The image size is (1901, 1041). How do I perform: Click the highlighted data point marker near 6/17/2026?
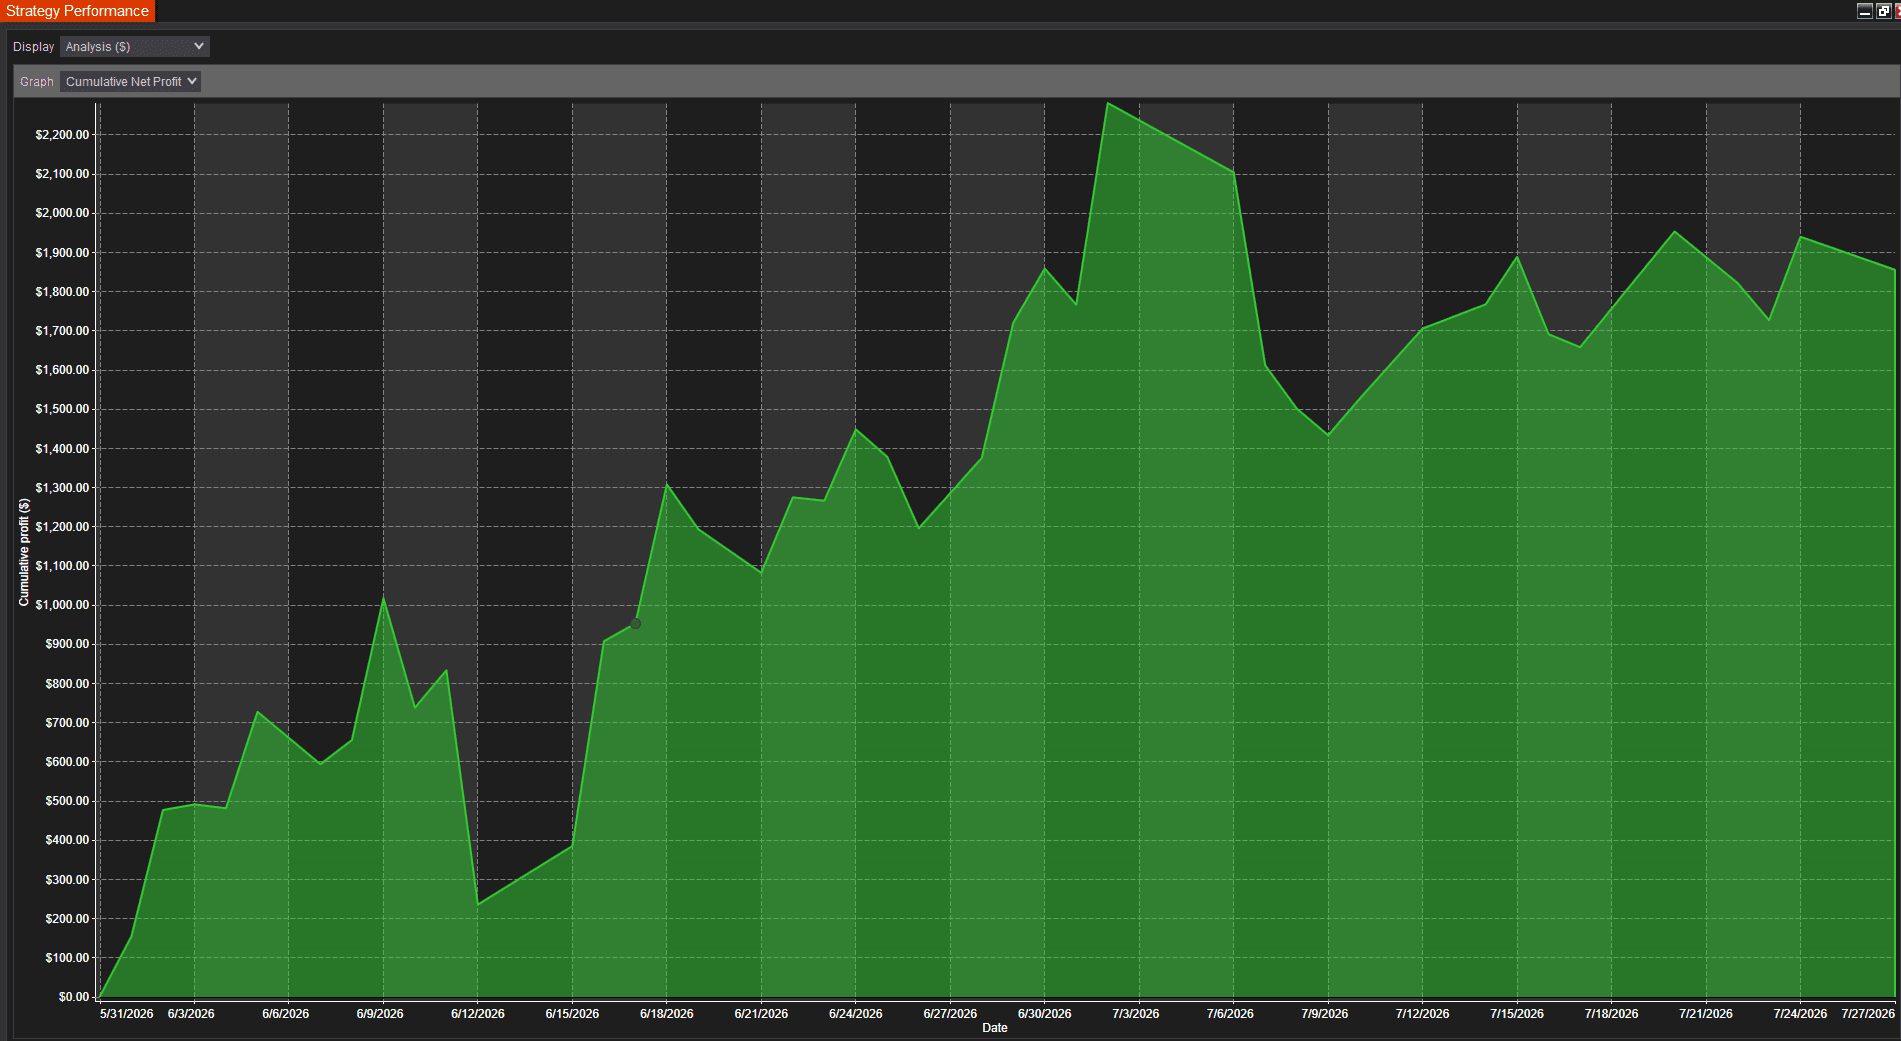click(x=635, y=623)
